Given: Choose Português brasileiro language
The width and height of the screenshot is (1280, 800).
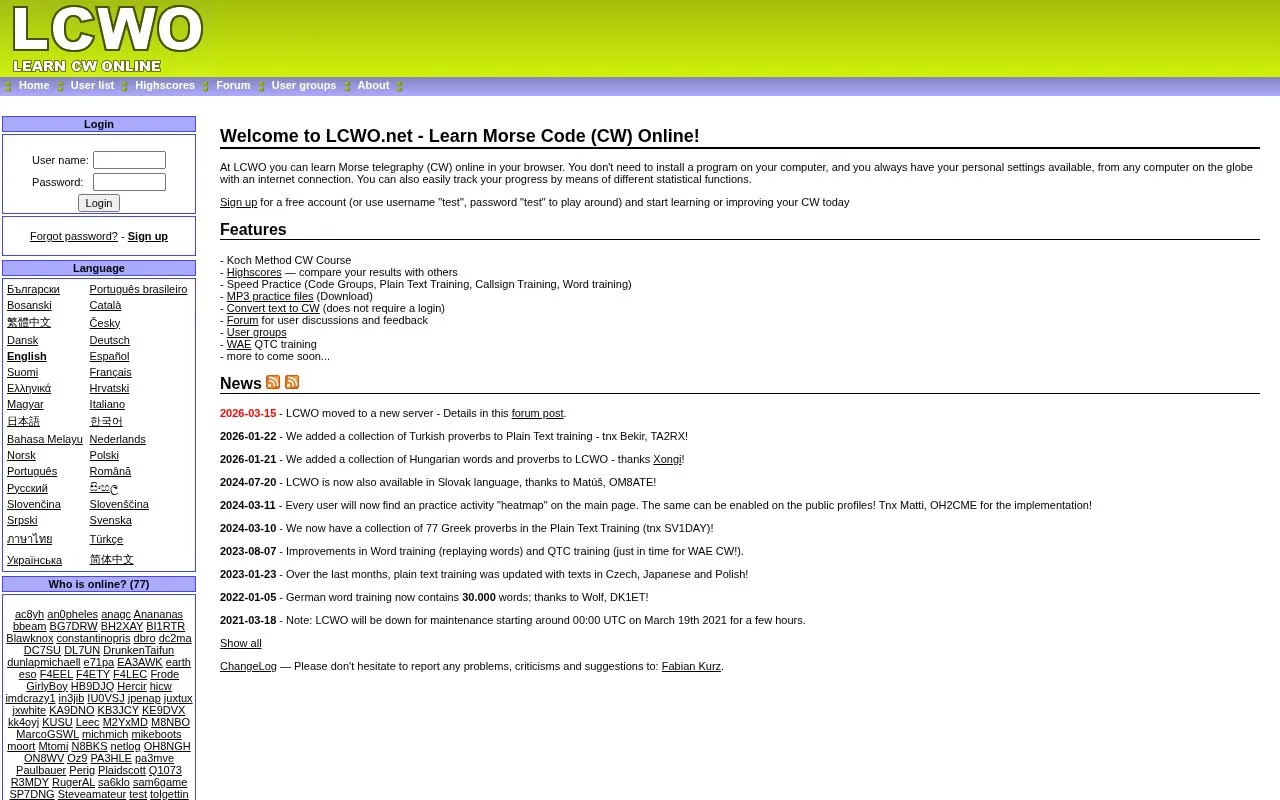Looking at the screenshot, I should [x=139, y=289].
